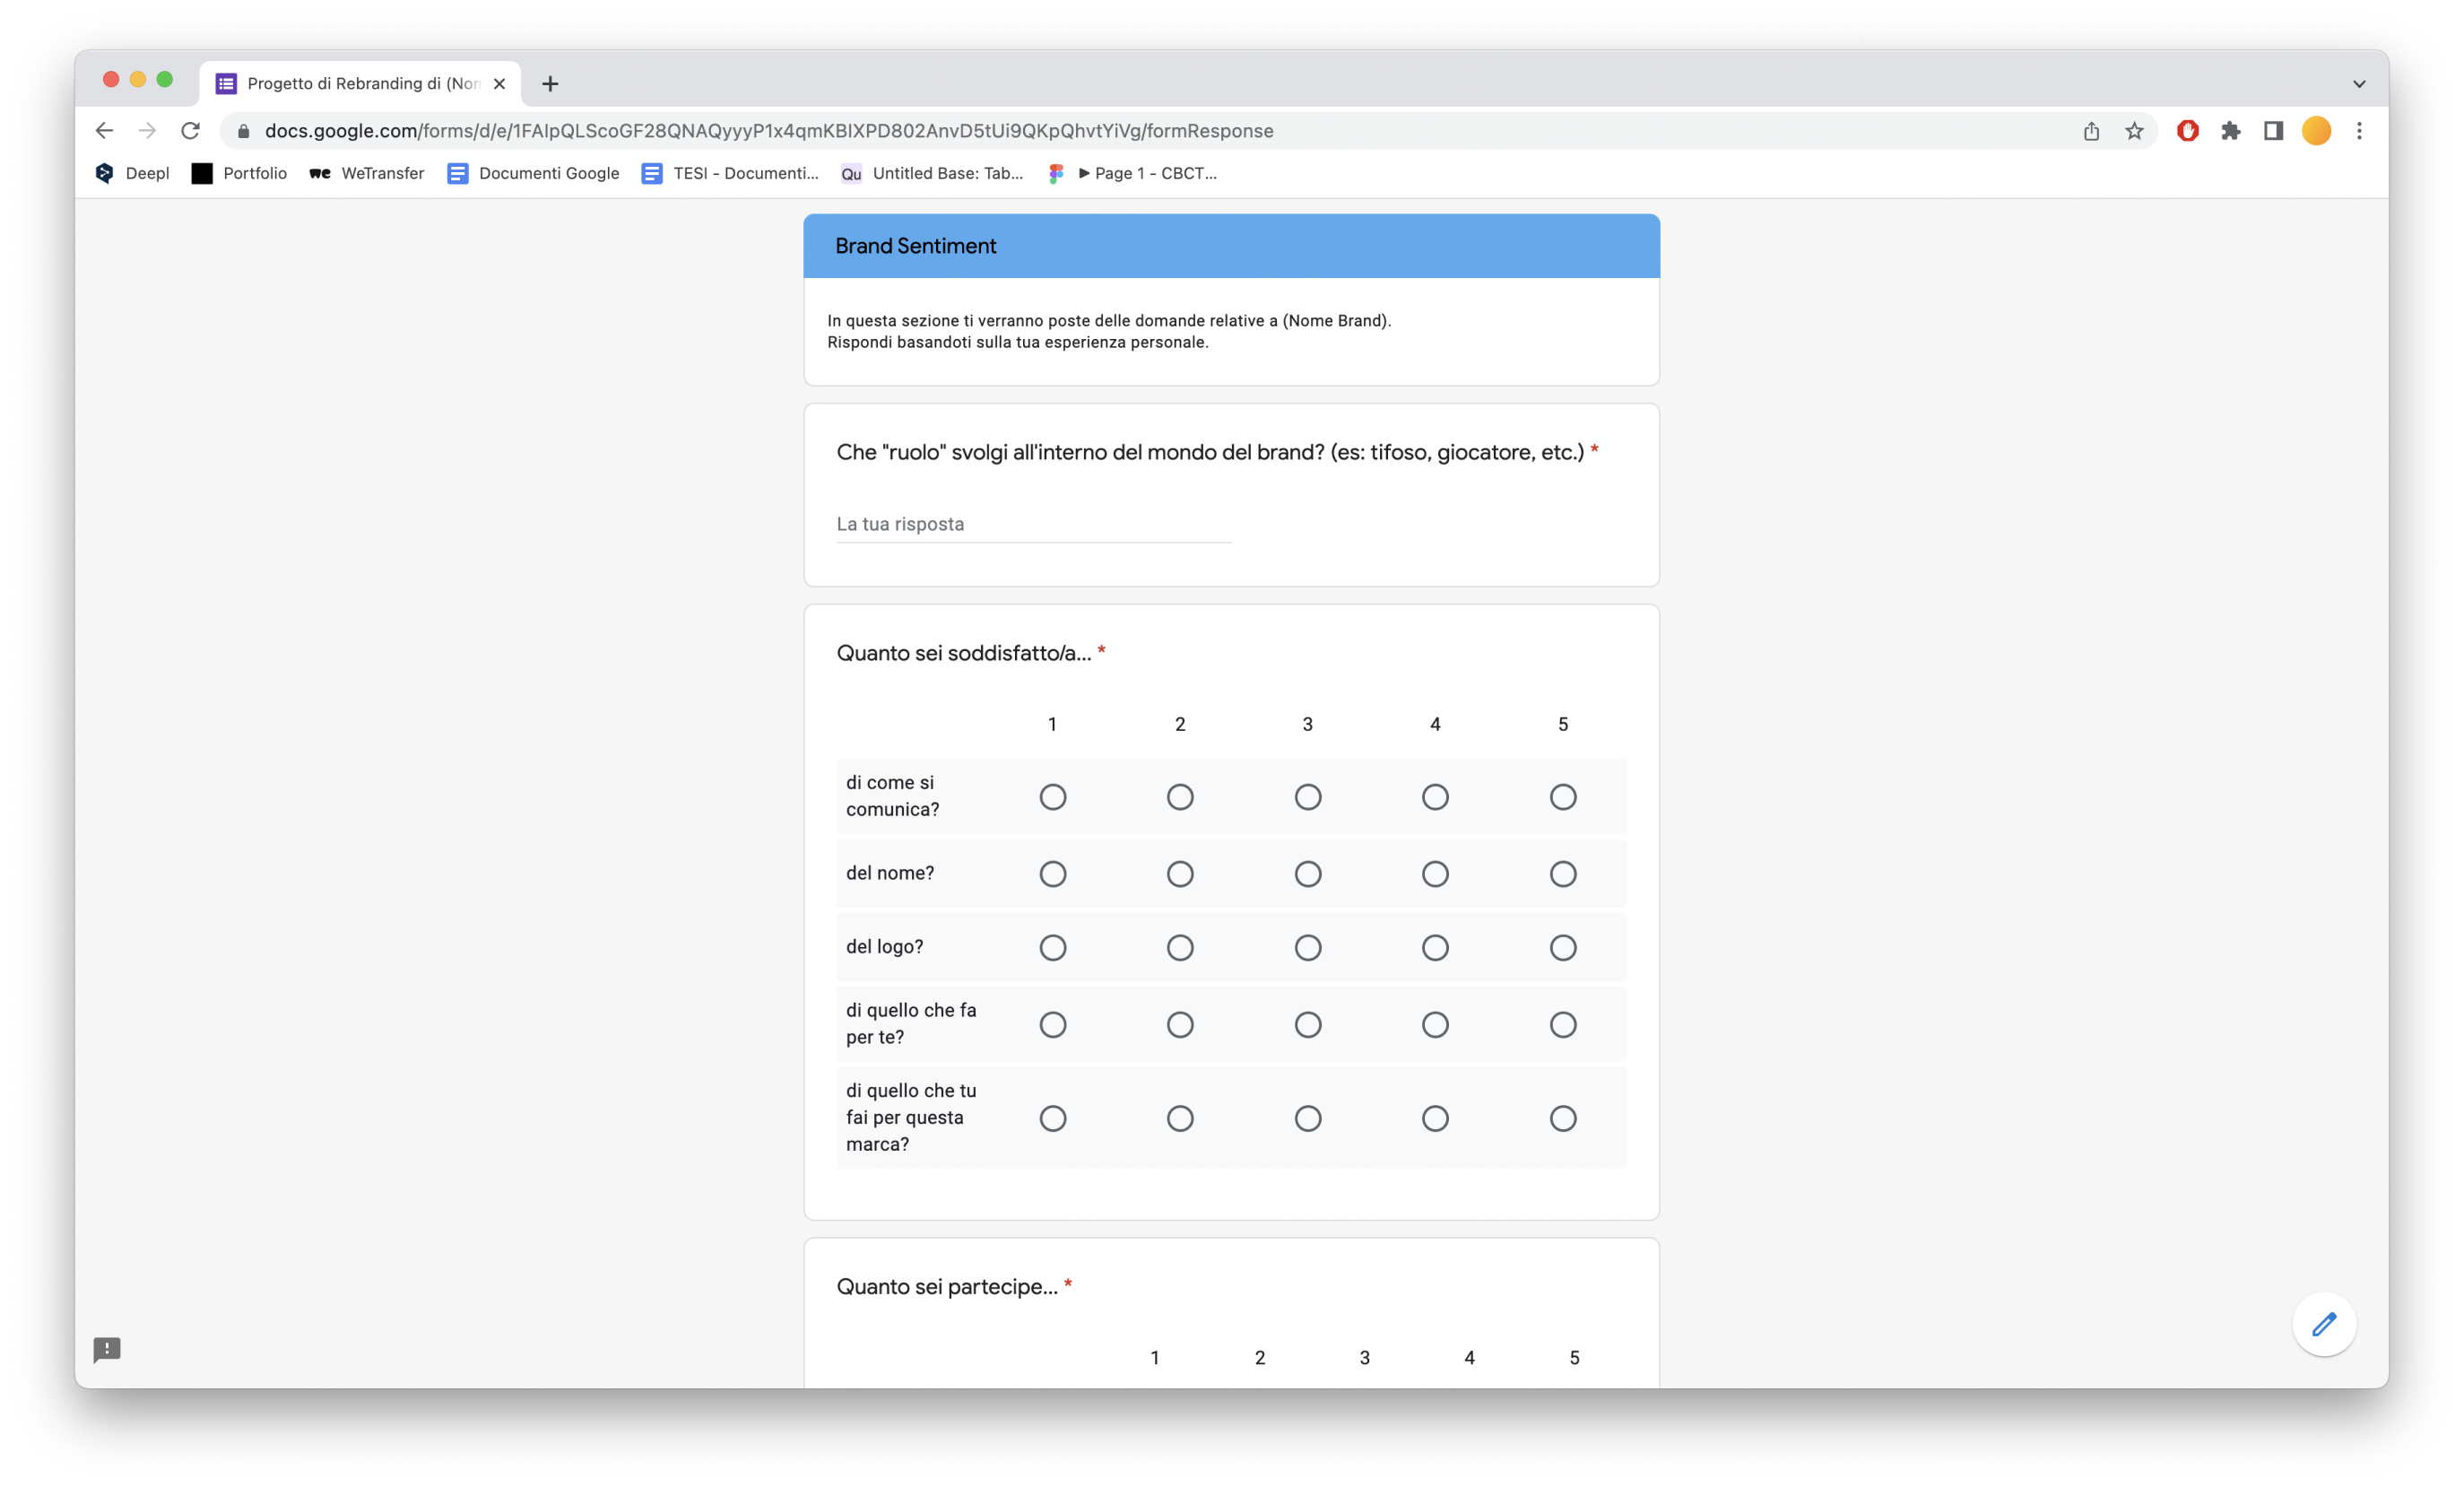Rate 'del logo?' as 3
The width and height of the screenshot is (2464, 1487).
1307,947
